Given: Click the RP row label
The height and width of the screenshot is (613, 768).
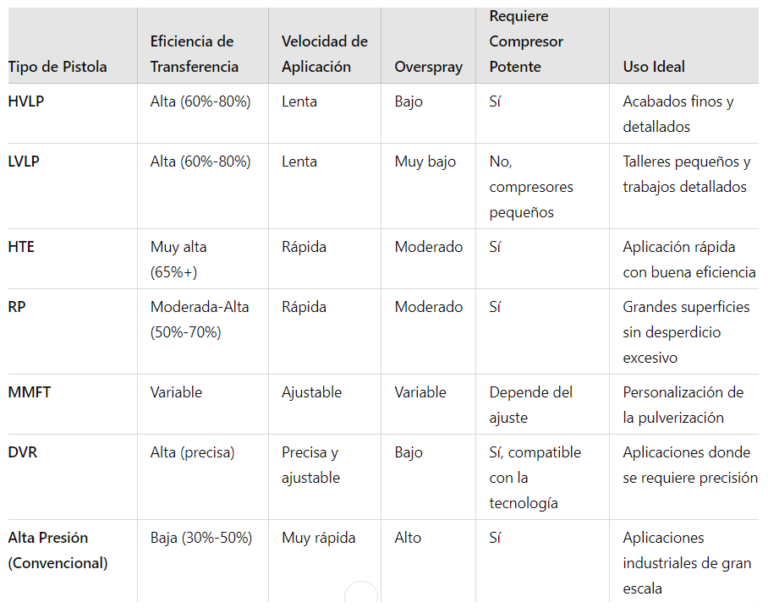Looking at the screenshot, I should pyautogui.click(x=16, y=307).
